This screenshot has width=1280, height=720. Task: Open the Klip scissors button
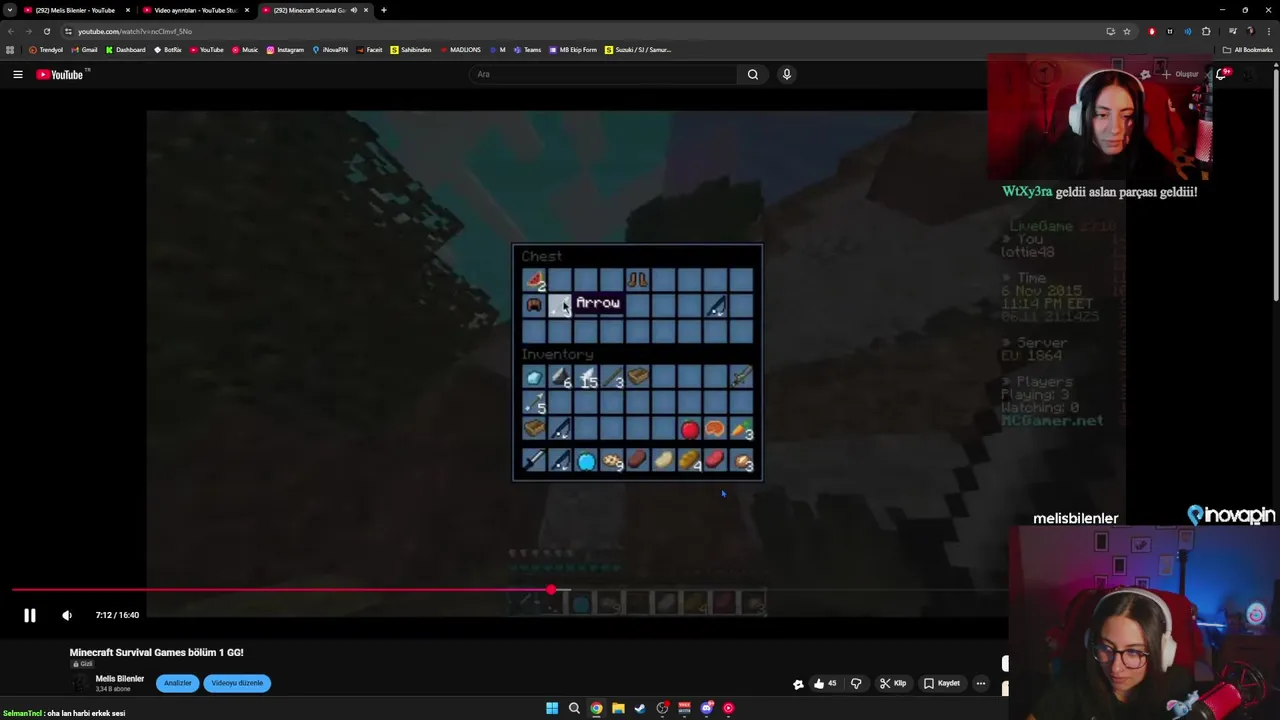click(x=893, y=683)
